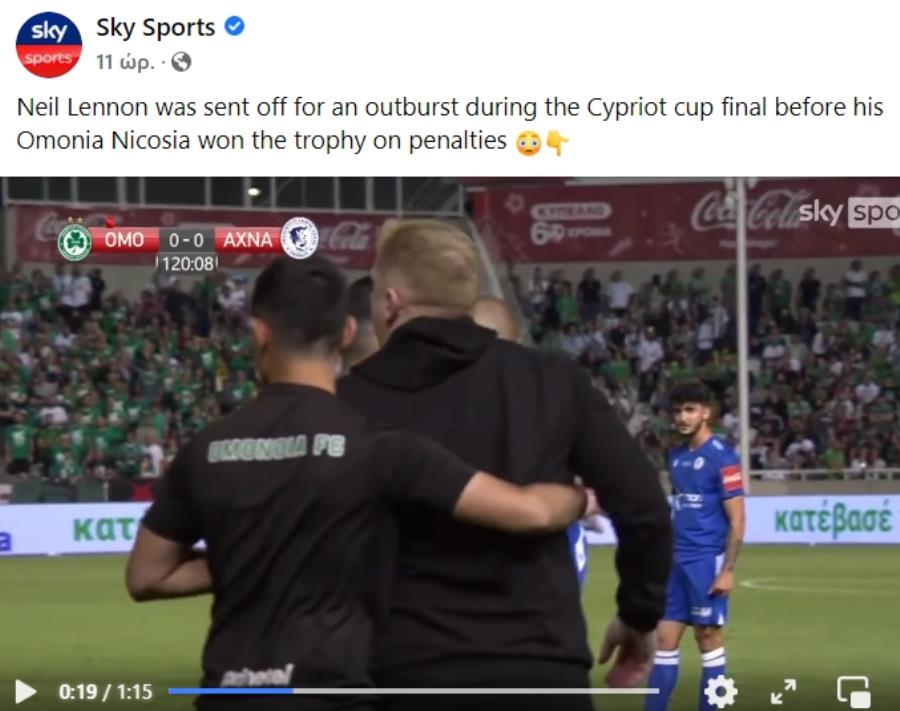Click end of blue played progress segment
The height and width of the screenshot is (711, 900).
(292, 691)
